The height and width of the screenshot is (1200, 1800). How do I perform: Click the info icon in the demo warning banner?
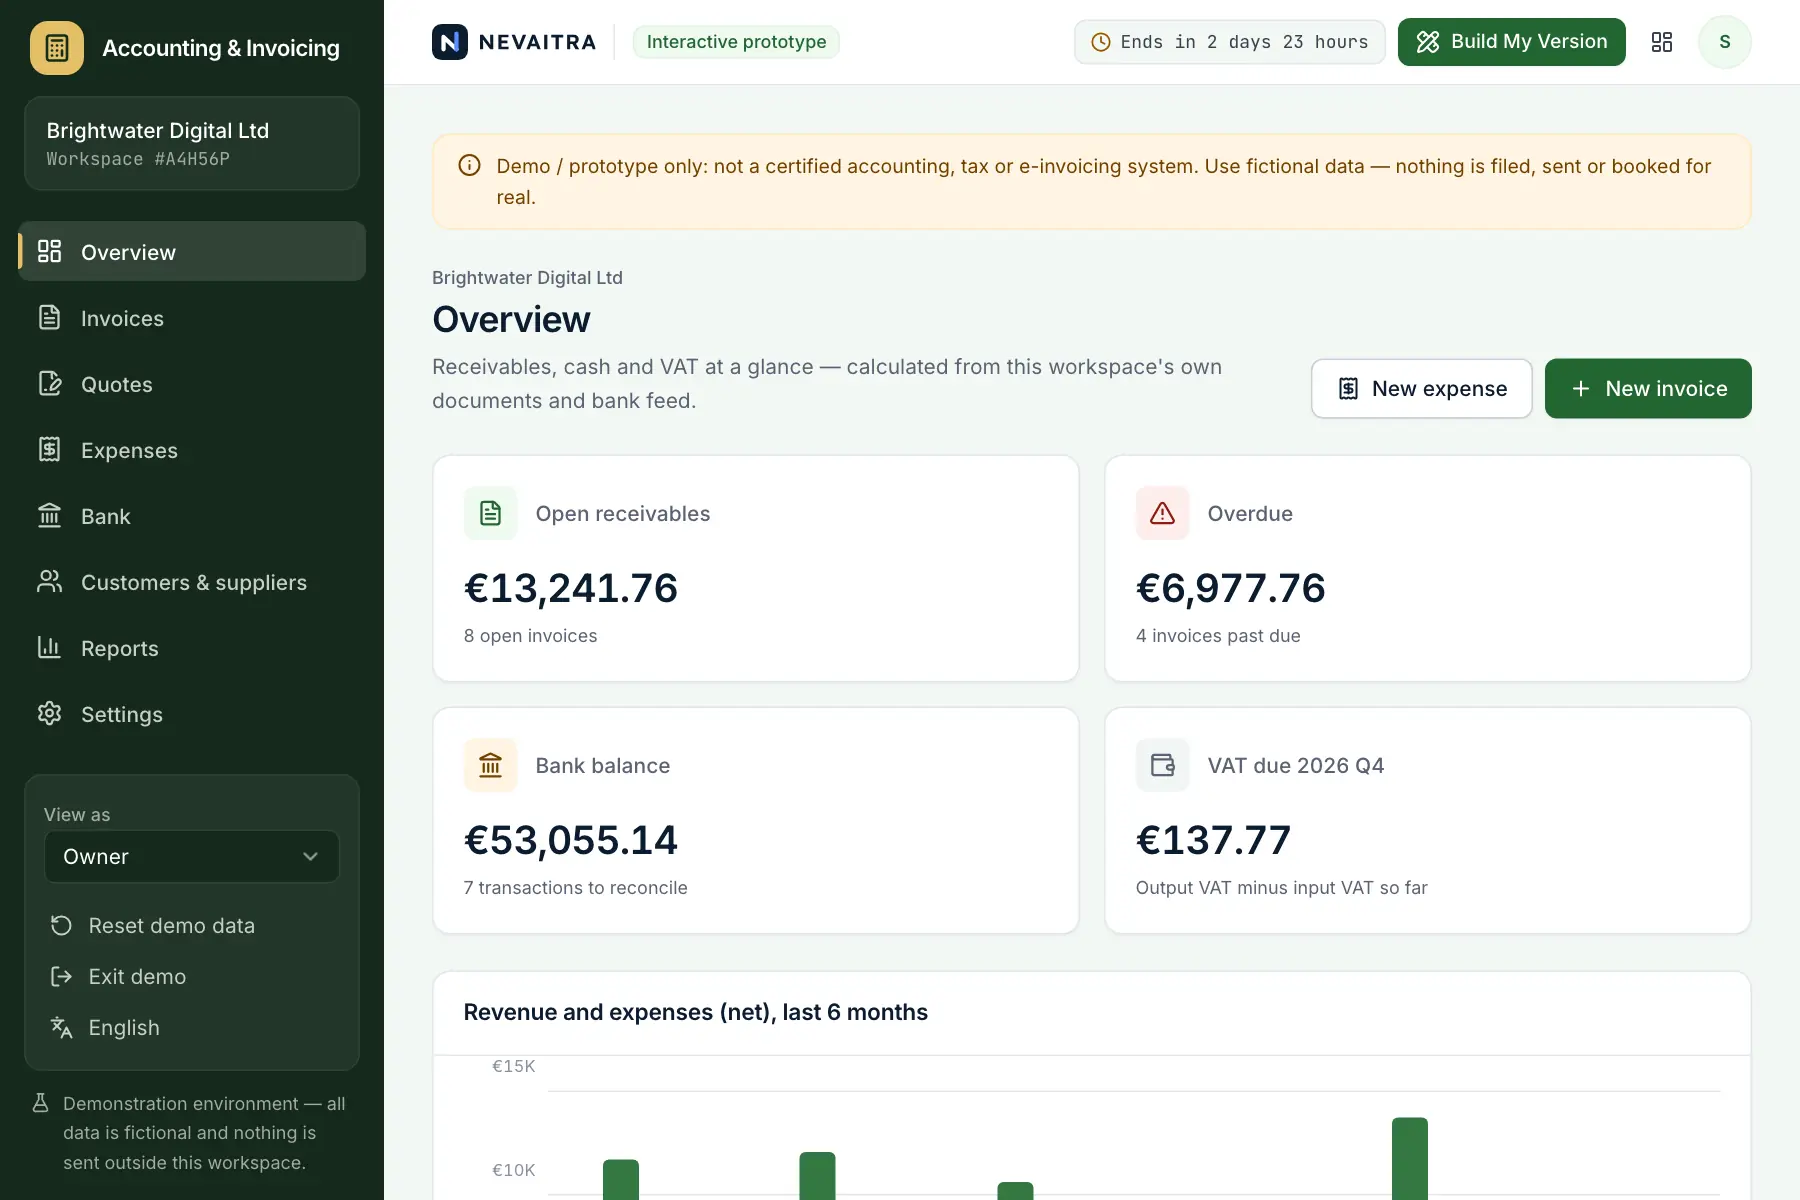point(469,166)
